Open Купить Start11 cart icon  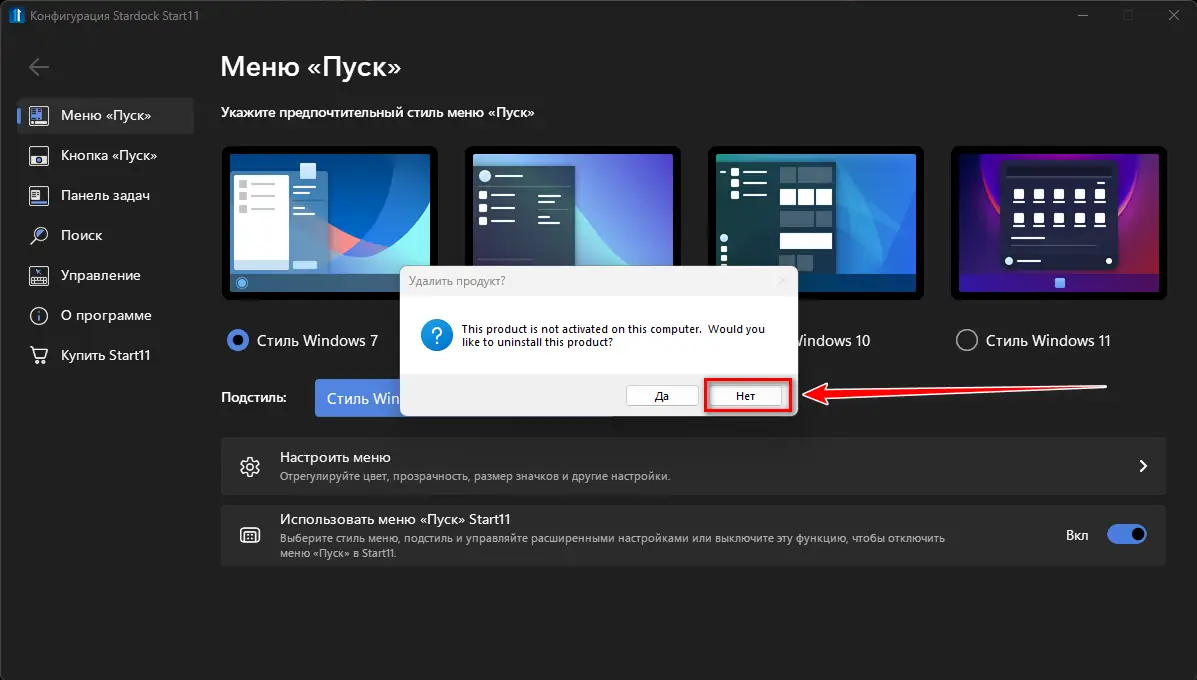38,355
